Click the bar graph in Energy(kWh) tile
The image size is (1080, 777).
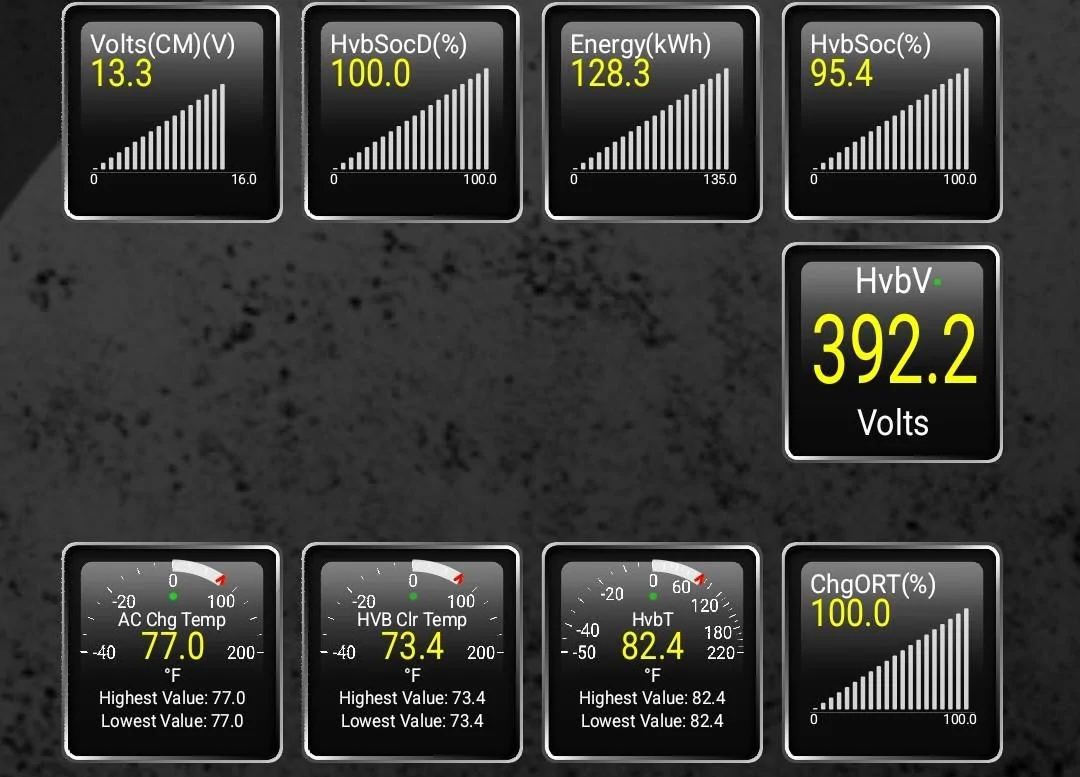(652, 119)
